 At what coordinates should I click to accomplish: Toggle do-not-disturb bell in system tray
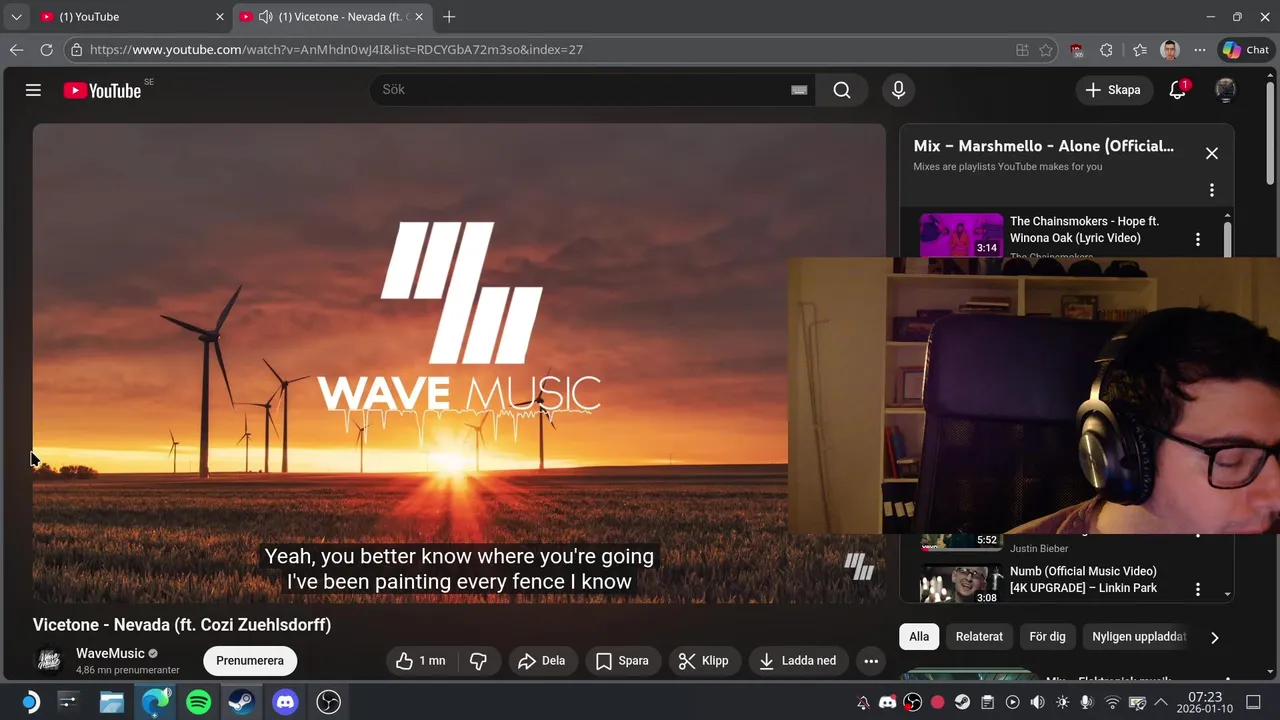[x=863, y=703]
